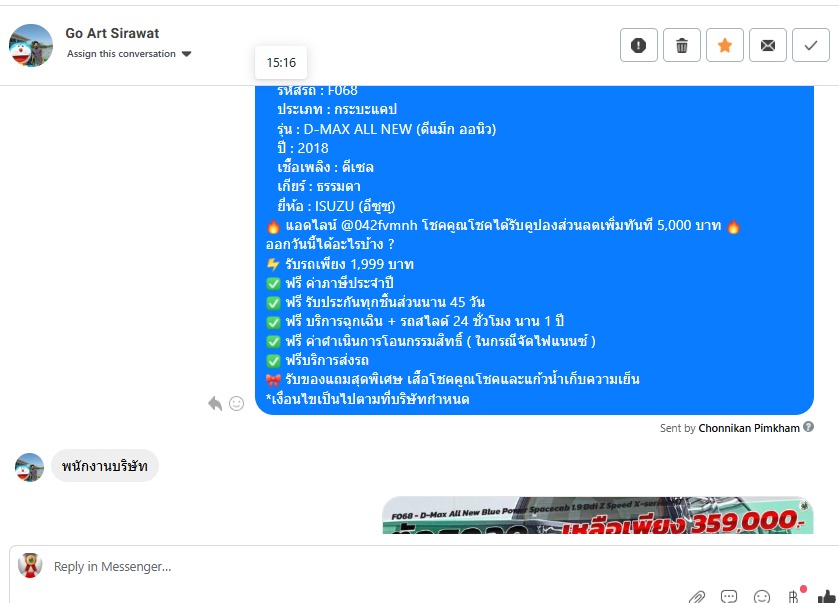Reply to the blue message via arrow icon
This screenshot has height=603, width=839.
tap(215, 403)
